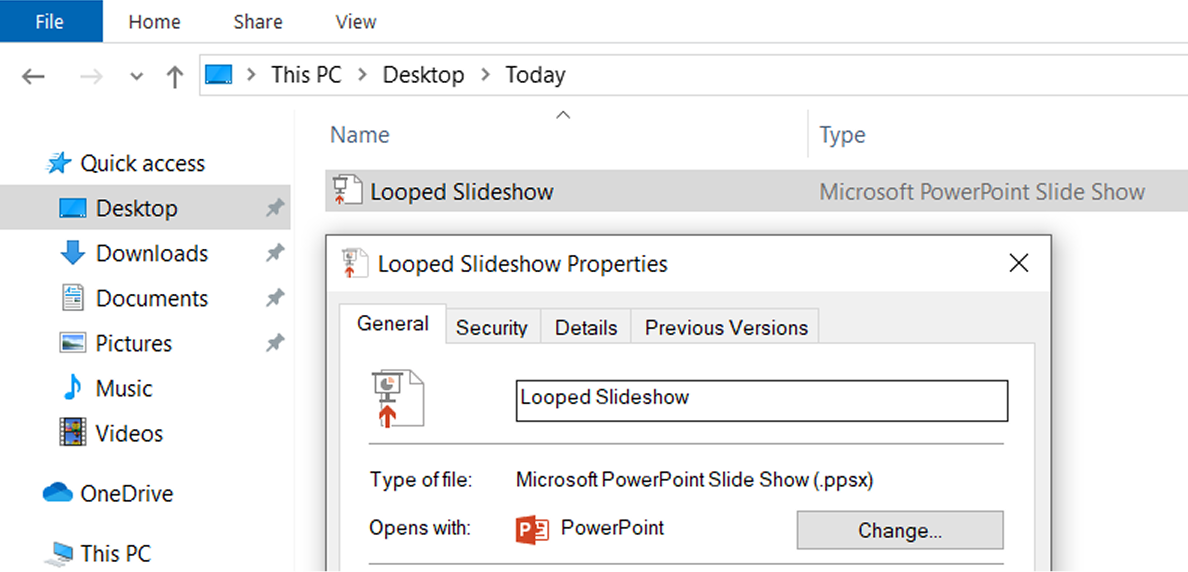Select the General tab in Properties
Image resolution: width=1188 pixels, height=572 pixels.
click(x=392, y=325)
